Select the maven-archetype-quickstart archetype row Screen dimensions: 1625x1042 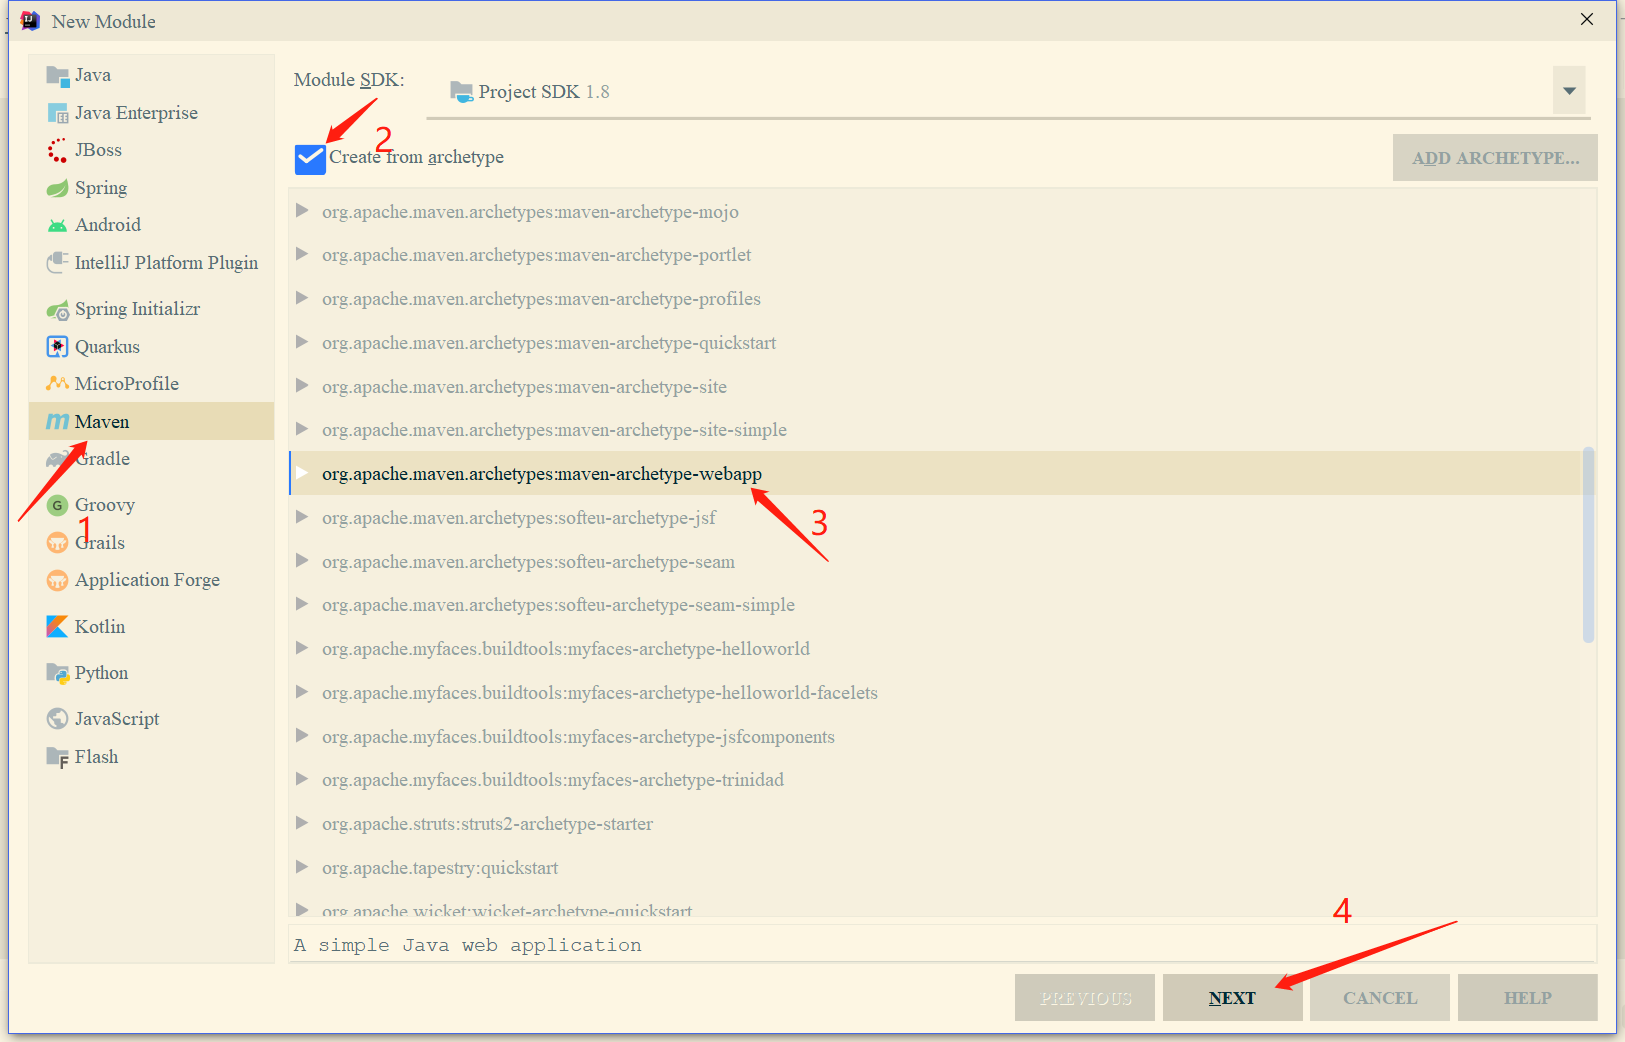935,343
